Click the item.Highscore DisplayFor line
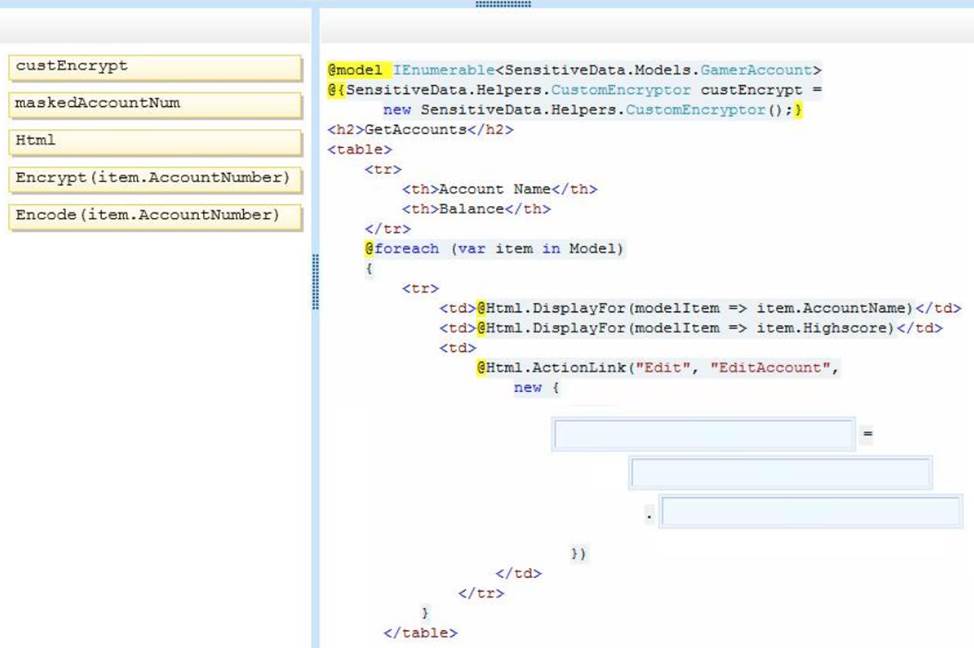The width and height of the screenshot is (974, 648). (691, 328)
